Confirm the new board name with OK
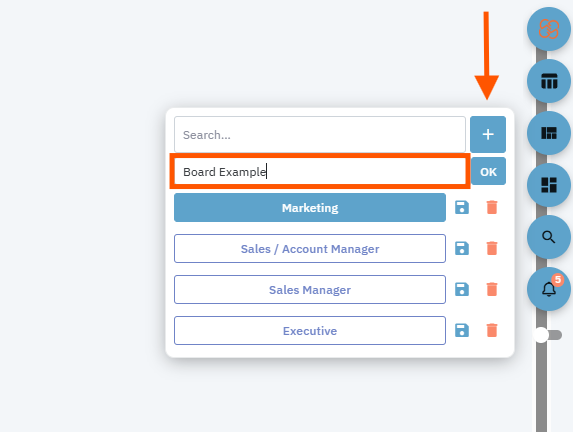Image resolution: width=573 pixels, height=432 pixels. (488, 171)
